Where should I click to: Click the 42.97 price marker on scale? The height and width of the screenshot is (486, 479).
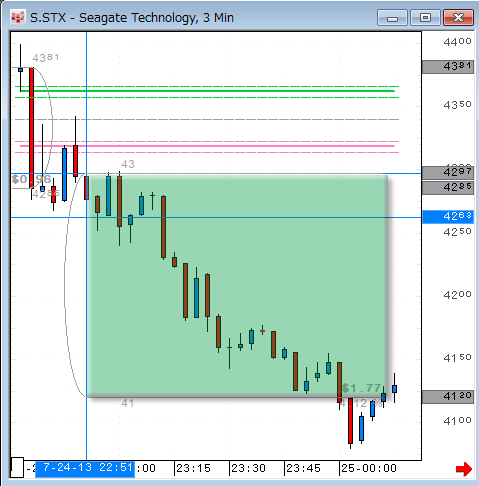tap(448, 172)
